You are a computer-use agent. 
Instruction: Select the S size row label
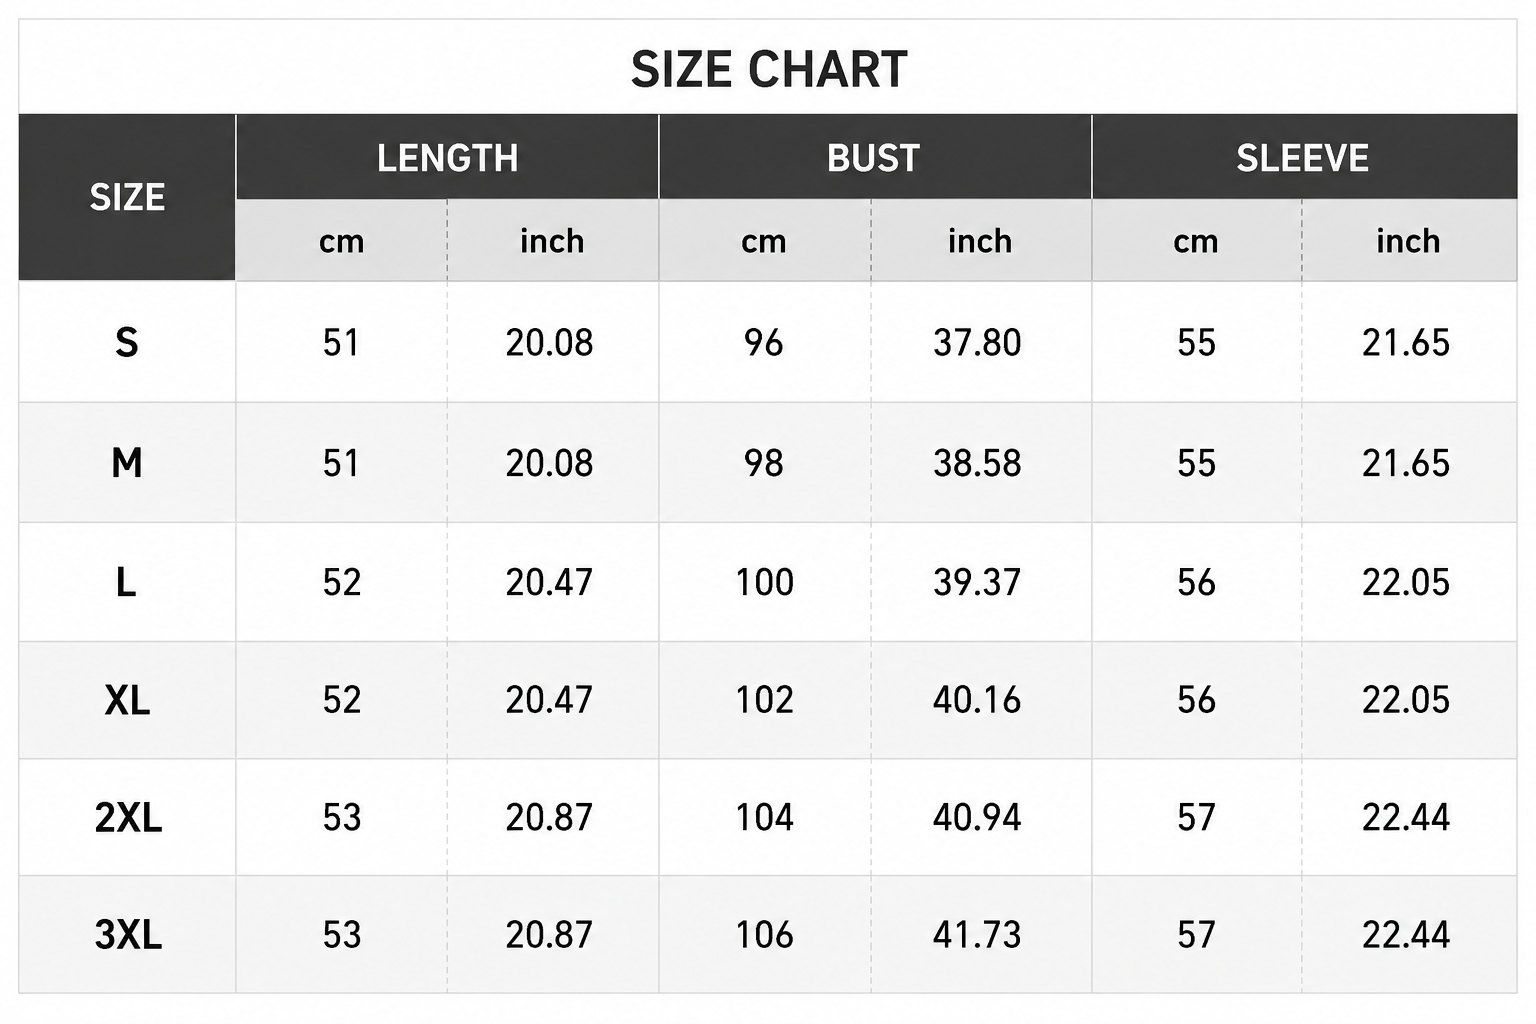click(x=126, y=343)
